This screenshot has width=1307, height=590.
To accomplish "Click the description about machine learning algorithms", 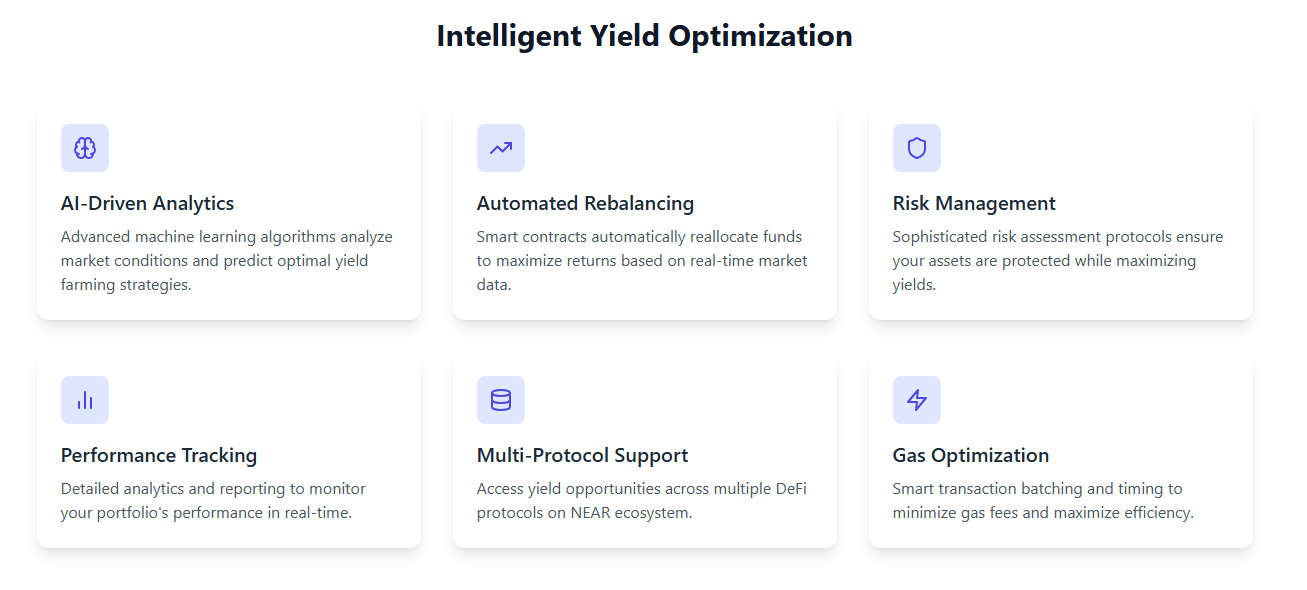I will coord(226,260).
